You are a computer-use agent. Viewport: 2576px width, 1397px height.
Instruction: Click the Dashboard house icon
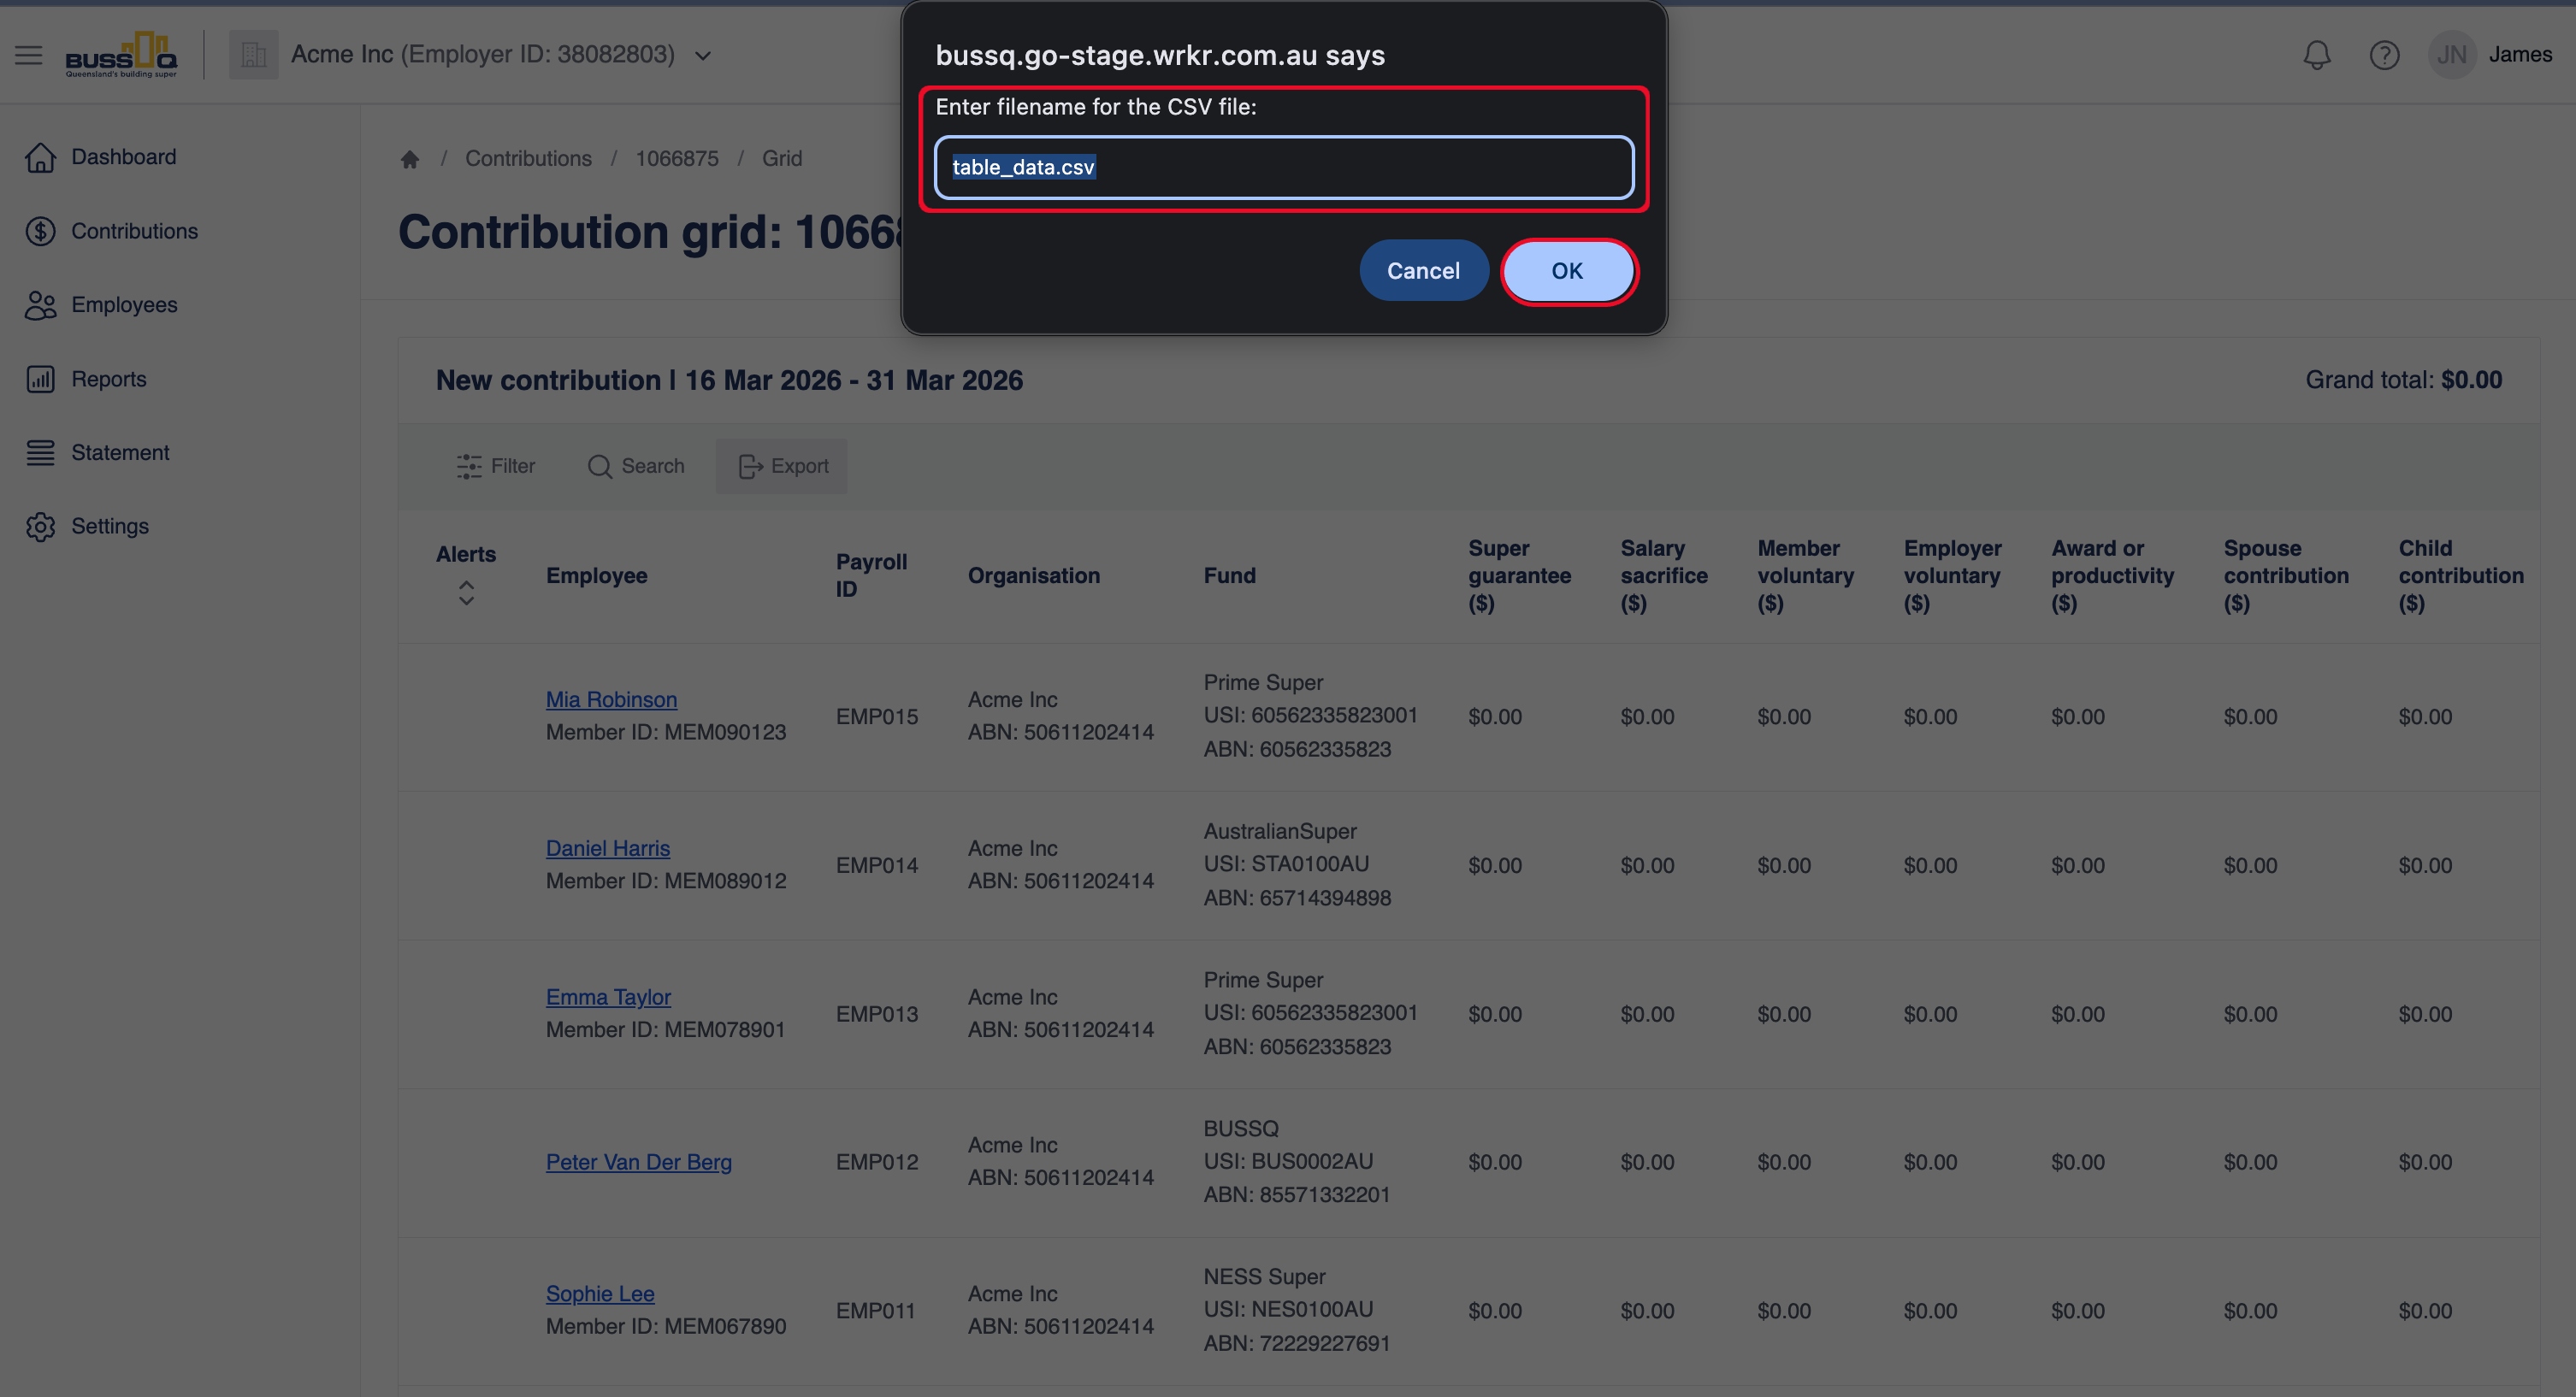[40, 157]
